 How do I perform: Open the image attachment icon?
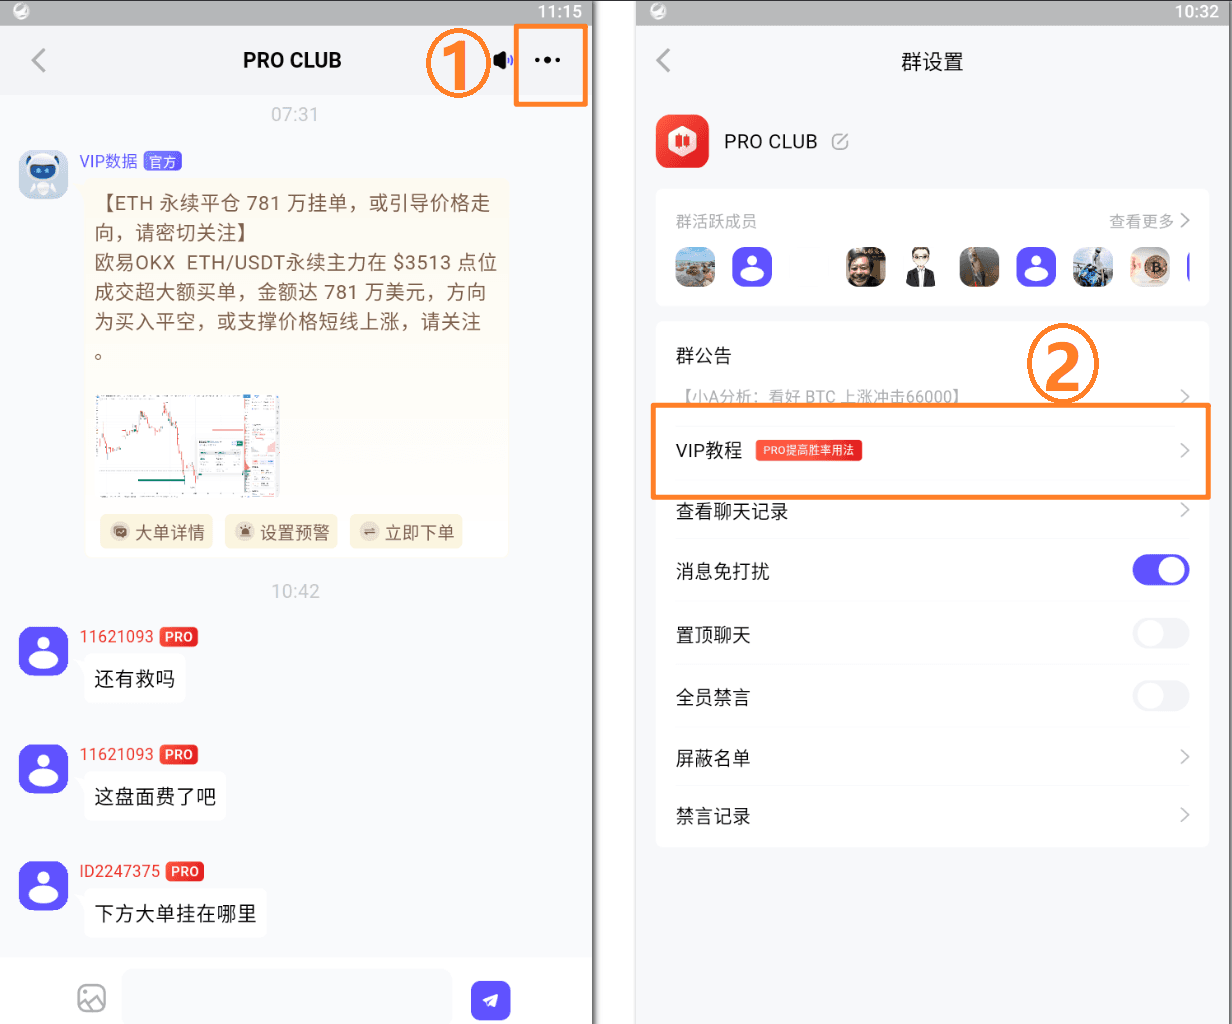tap(91, 997)
